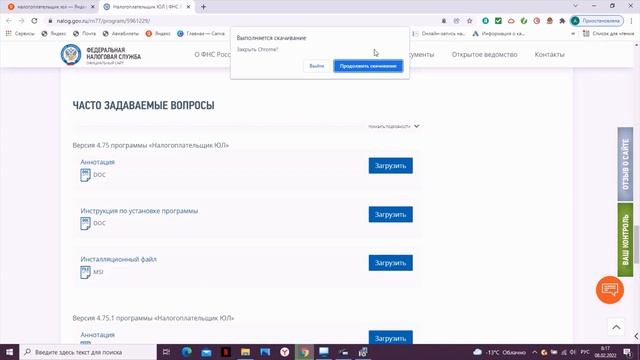Image resolution: width=640 pixels, height=360 pixels.
Task: Open the notification center icon
Action: (x=628, y=352)
